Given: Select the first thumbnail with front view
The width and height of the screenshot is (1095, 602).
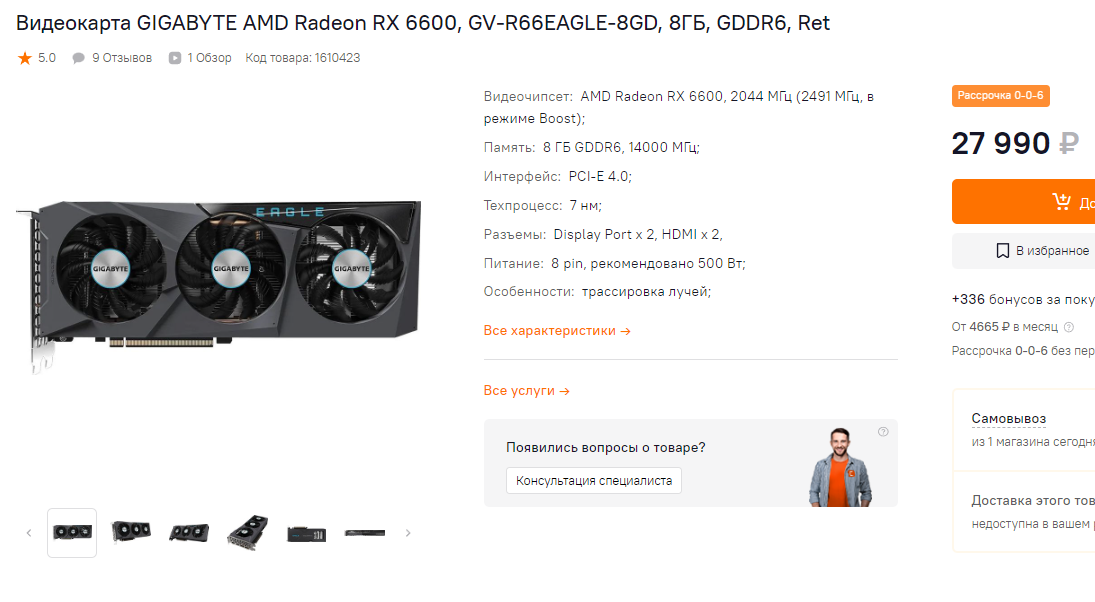Looking at the screenshot, I should [x=72, y=533].
